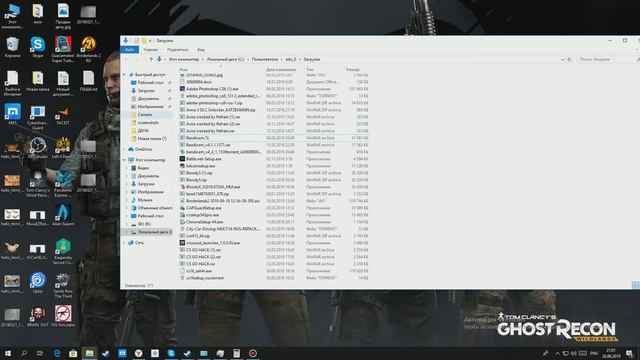The width and height of the screenshot is (640, 360).
Task: Expand the Видео tree node
Action: [x=127, y=168]
